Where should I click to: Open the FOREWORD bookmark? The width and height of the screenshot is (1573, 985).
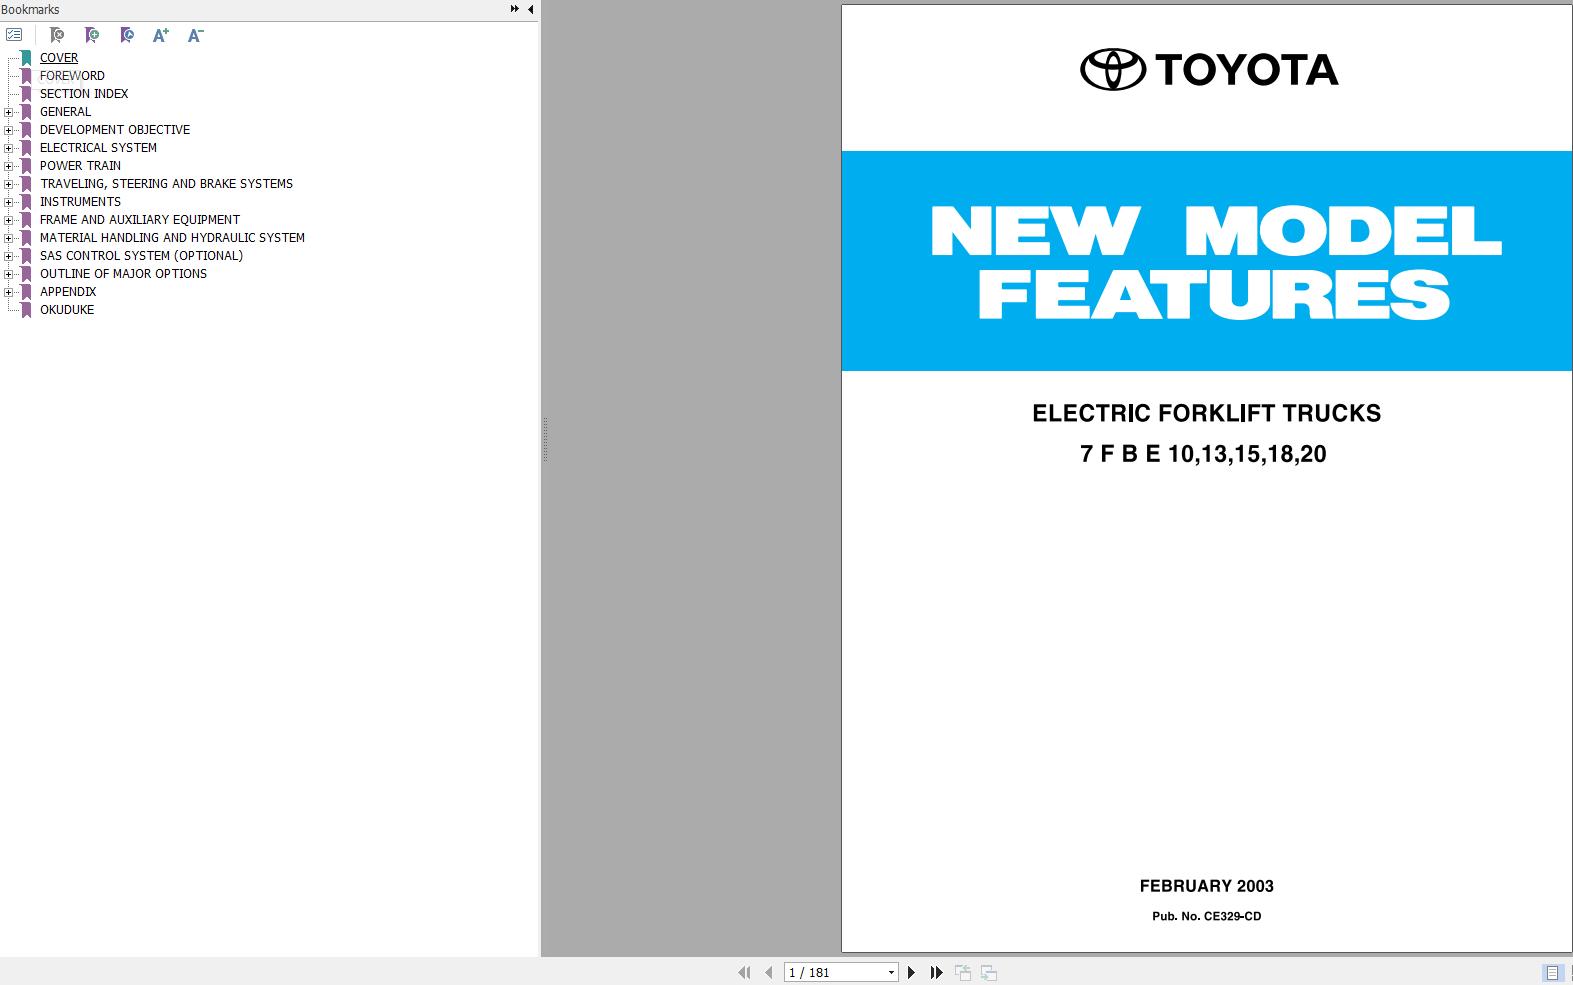pos(72,76)
